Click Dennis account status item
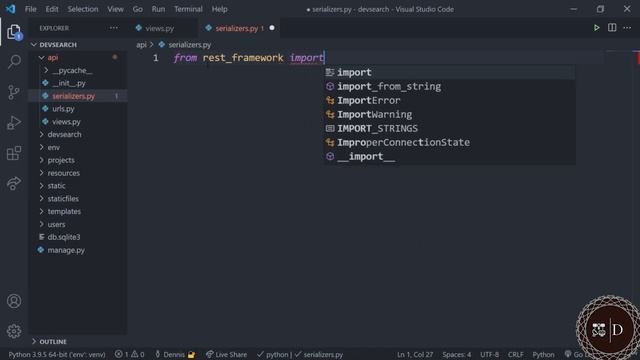Image resolution: width=640 pixels, height=360 pixels. (175, 354)
